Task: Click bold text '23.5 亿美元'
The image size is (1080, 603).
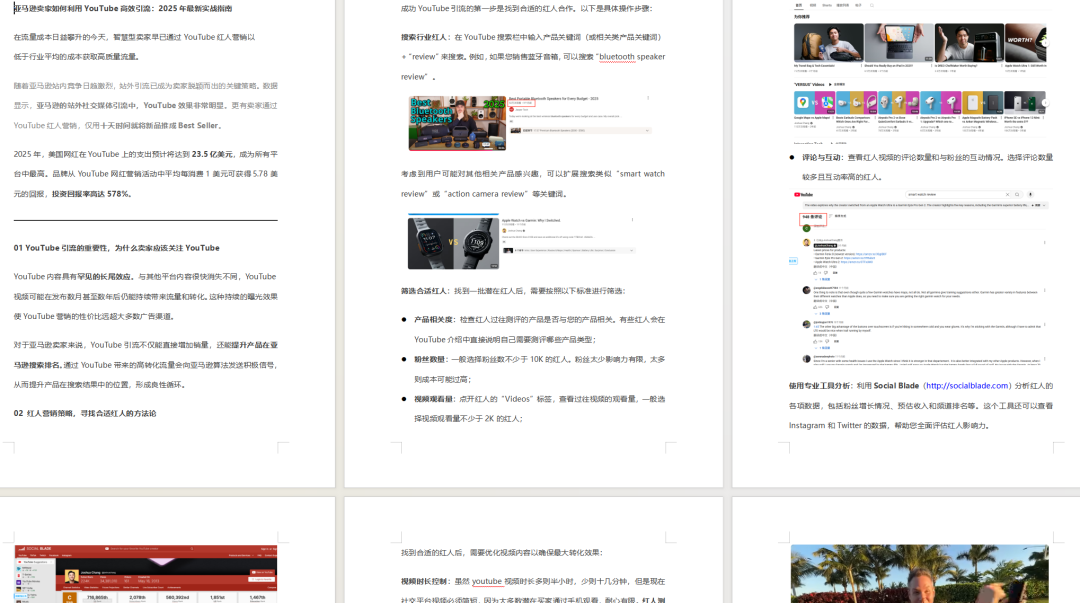Action: tap(212, 154)
